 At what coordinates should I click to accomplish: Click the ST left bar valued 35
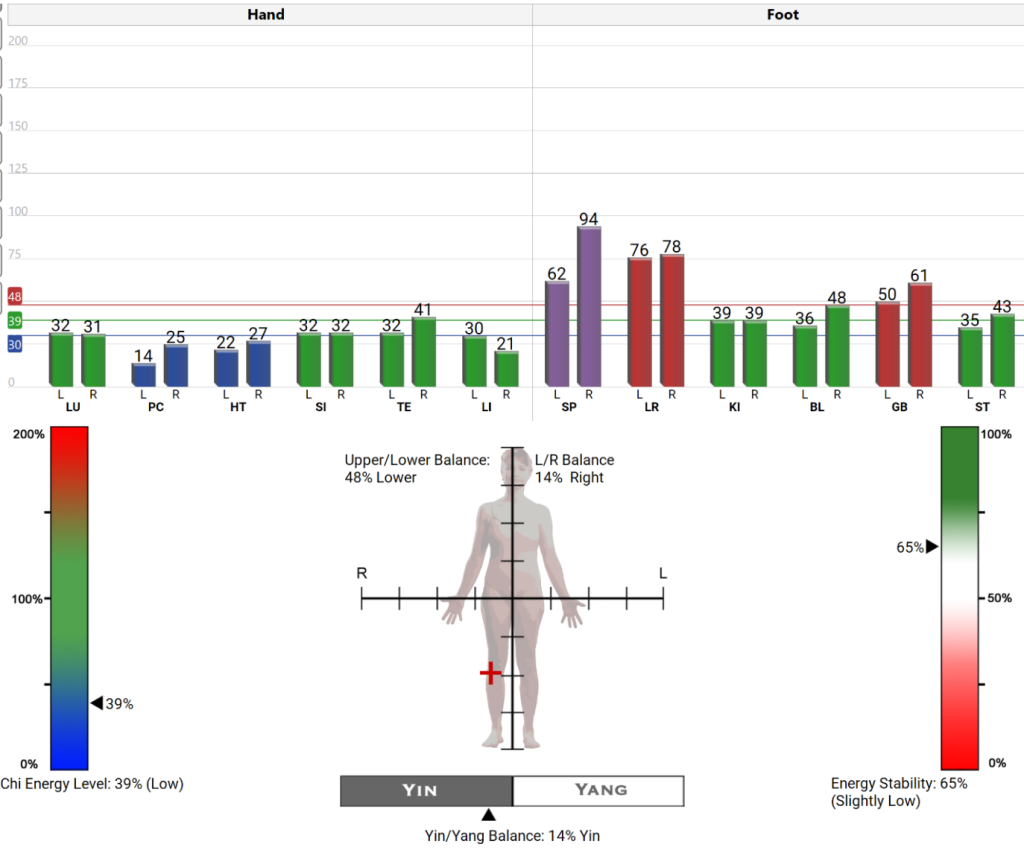coord(970,357)
